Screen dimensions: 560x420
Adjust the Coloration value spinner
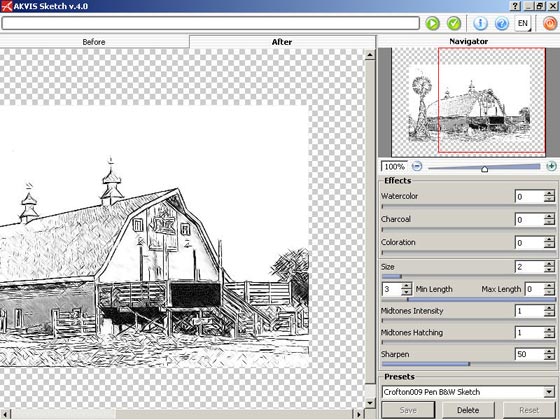tap(549, 243)
